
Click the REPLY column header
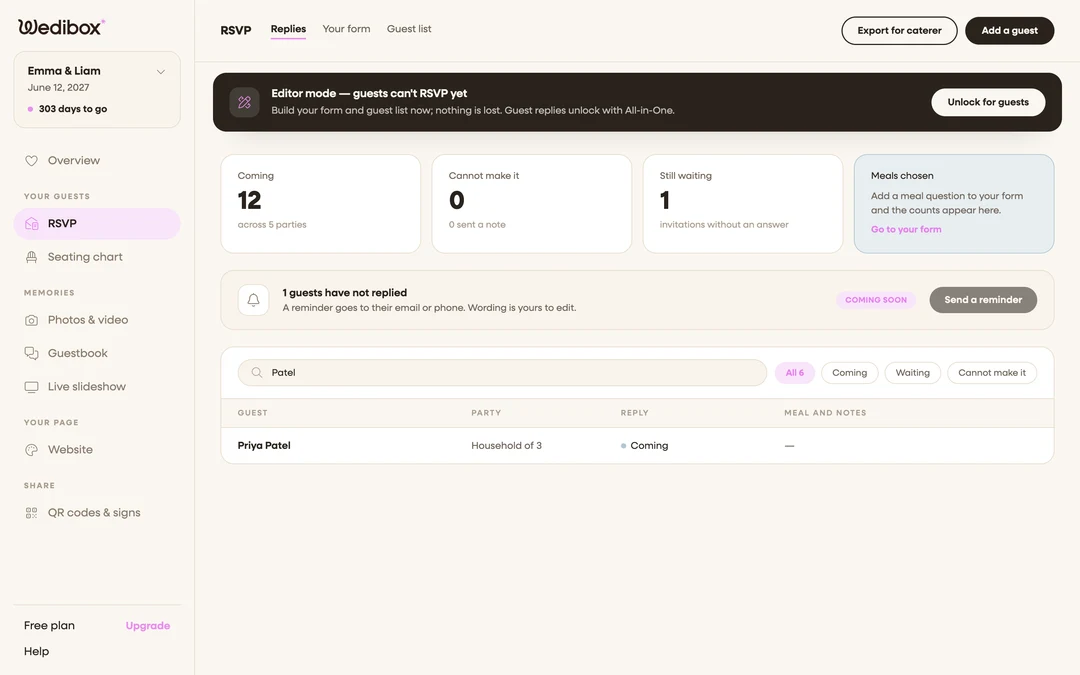coord(634,413)
